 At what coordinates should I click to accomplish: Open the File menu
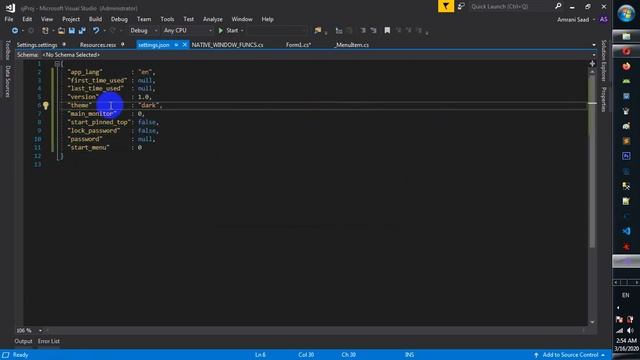9,19
